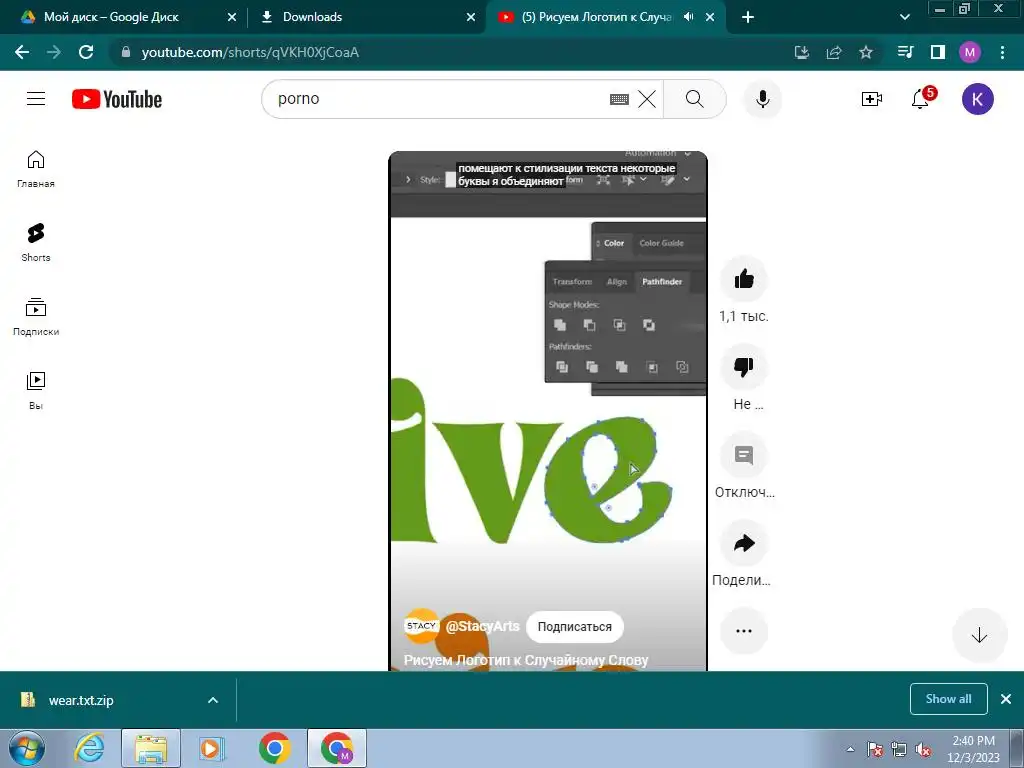
Task: Reload the page
Action: (x=86, y=52)
